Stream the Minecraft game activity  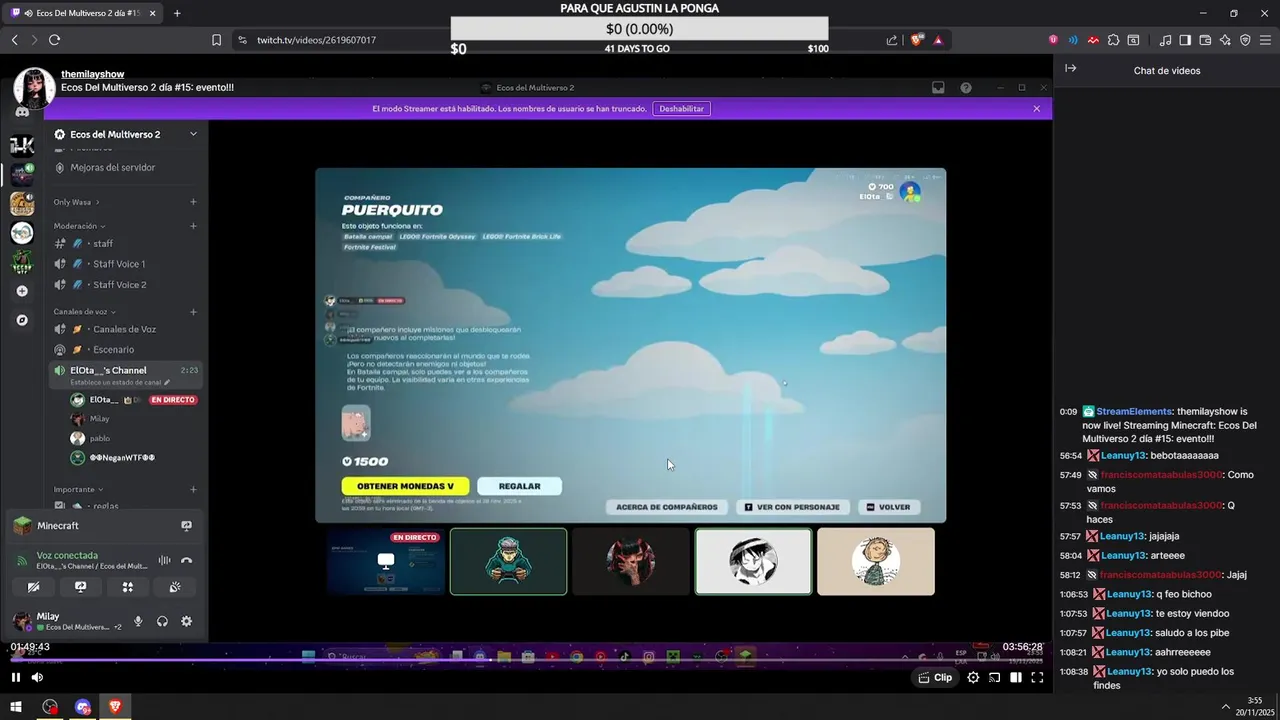pyautogui.click(x=186, y=526)
